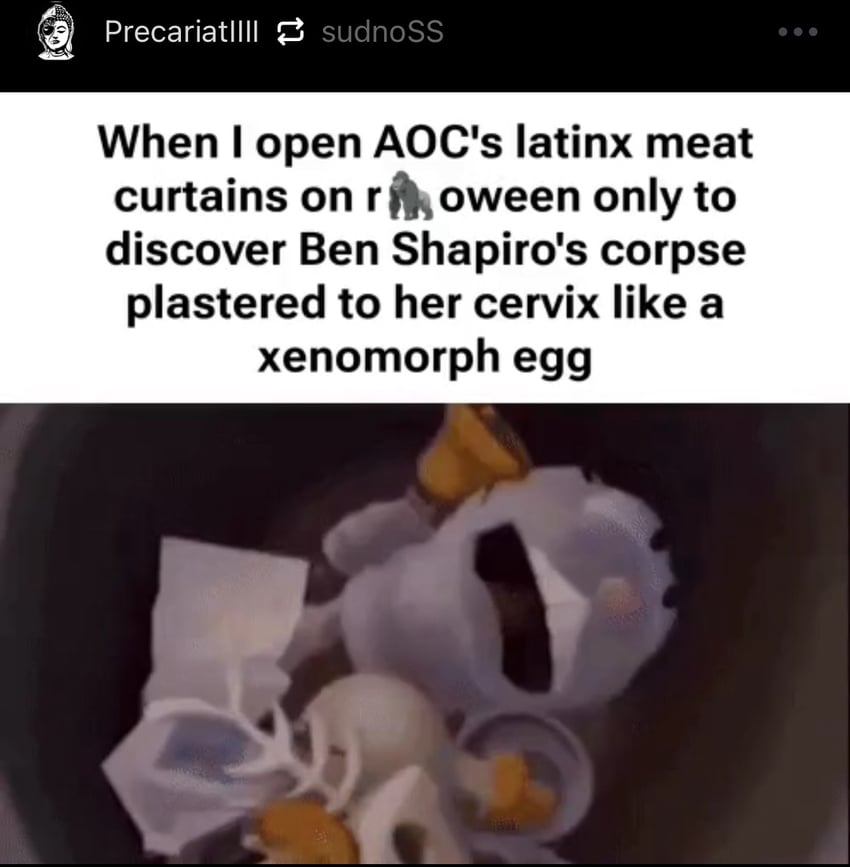
Task: Open the PrecariatIIII blog username
Action: [x=181, y=32]
